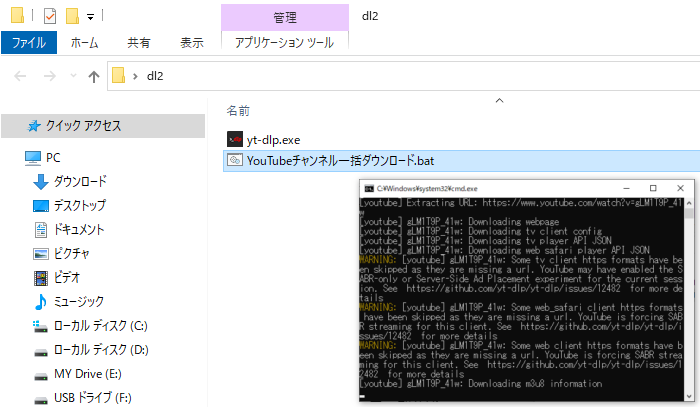Open the recent locations dropdown arrow
Screen dimensions: 700x407
click(x=74, y=76)
